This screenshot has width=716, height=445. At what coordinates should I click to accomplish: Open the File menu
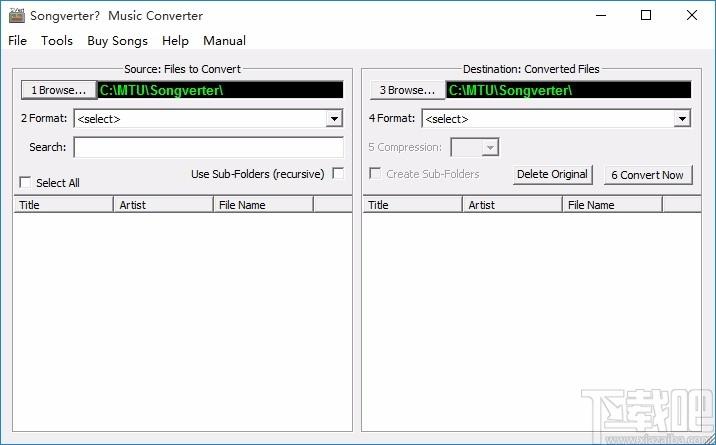(17, 41)
